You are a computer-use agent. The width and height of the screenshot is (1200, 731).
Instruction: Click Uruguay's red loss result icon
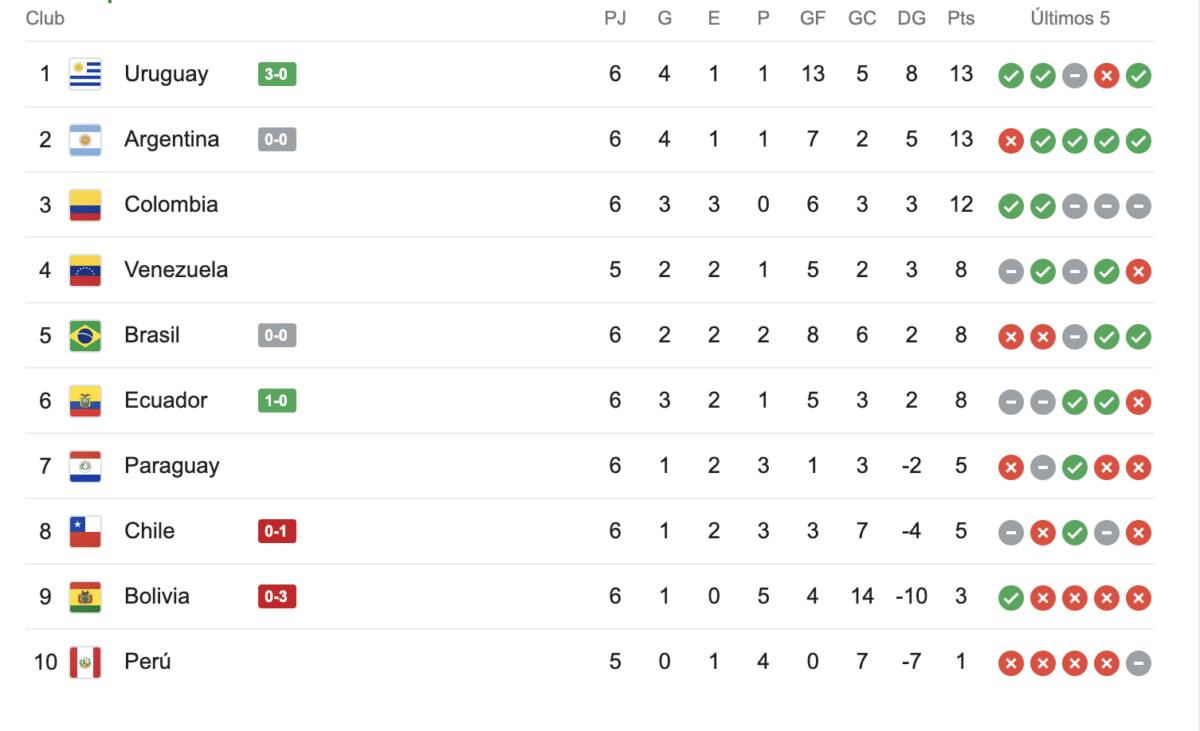click(1106, 76)
